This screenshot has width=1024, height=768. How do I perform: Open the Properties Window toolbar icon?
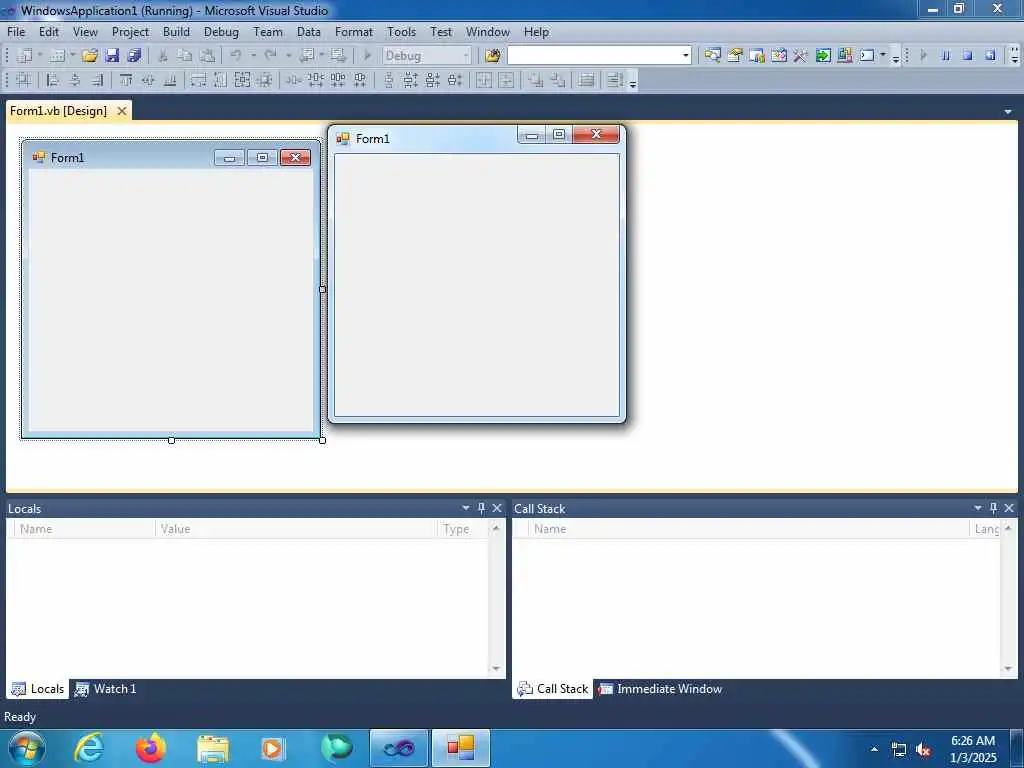click(735, 56)
